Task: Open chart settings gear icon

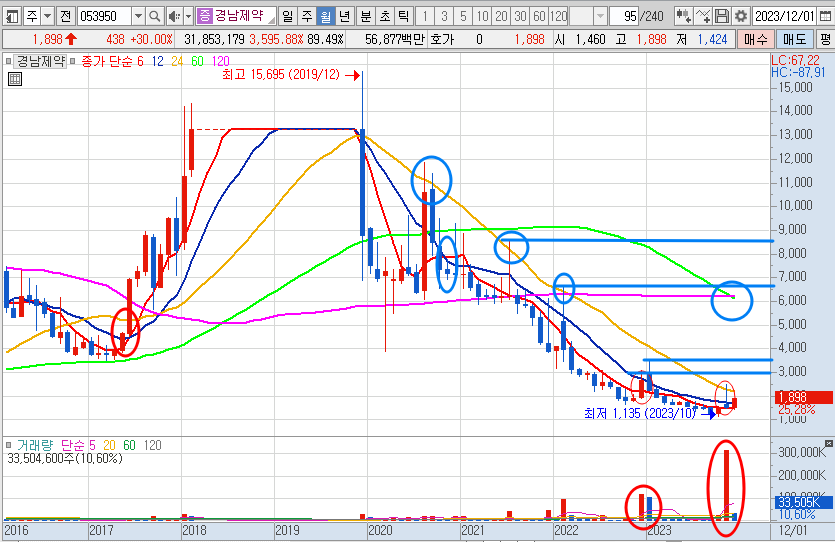Action: click(x=741, y=17)
